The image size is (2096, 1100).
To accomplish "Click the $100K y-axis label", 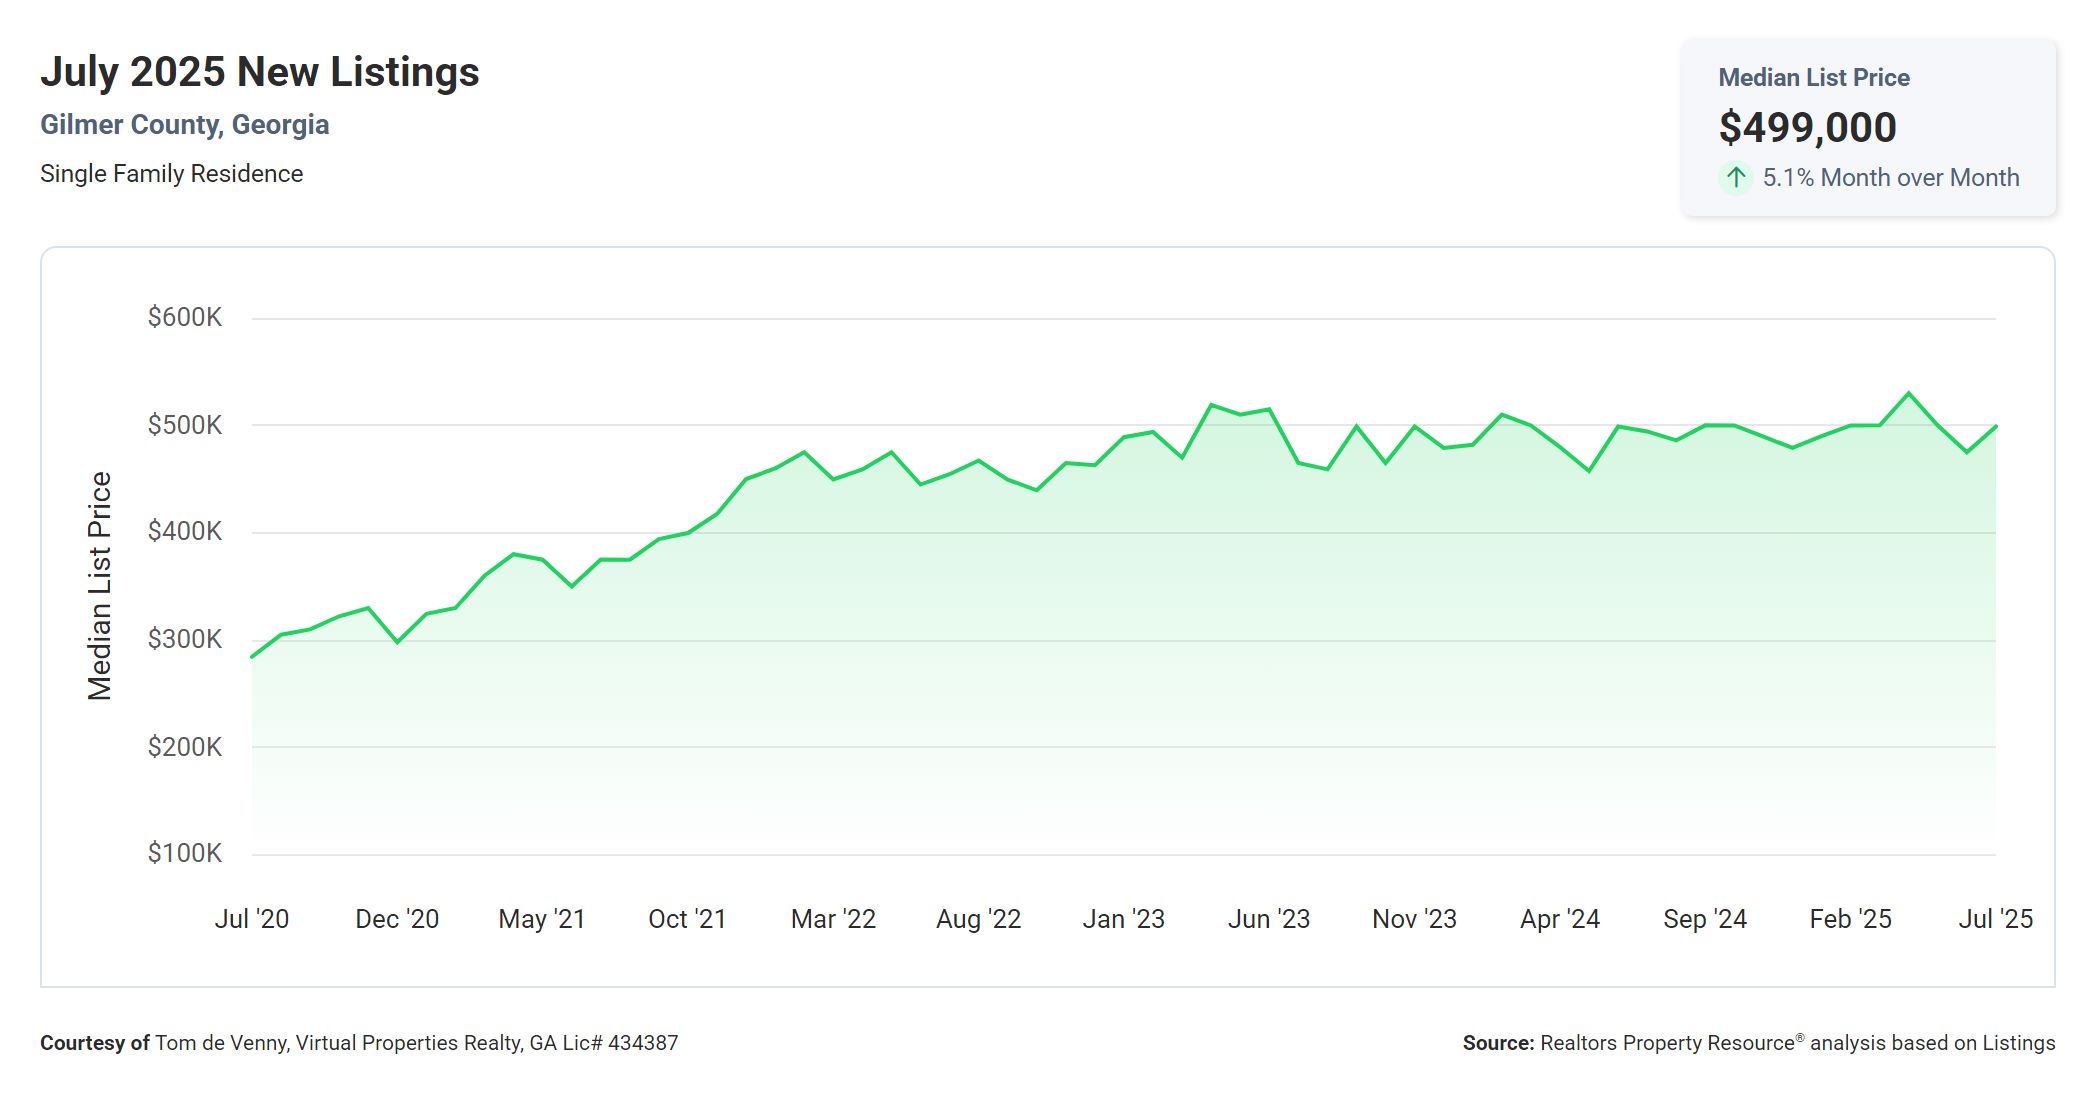I will [x=185, y=853].
